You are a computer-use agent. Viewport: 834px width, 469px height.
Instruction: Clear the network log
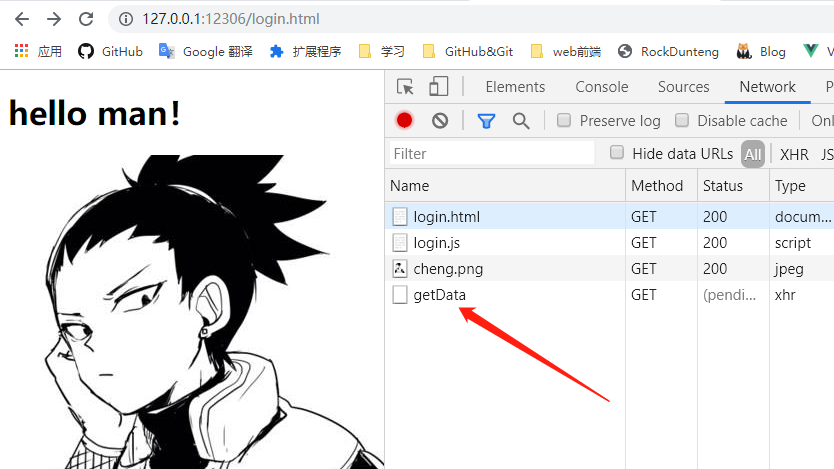(x=440, y=121)
